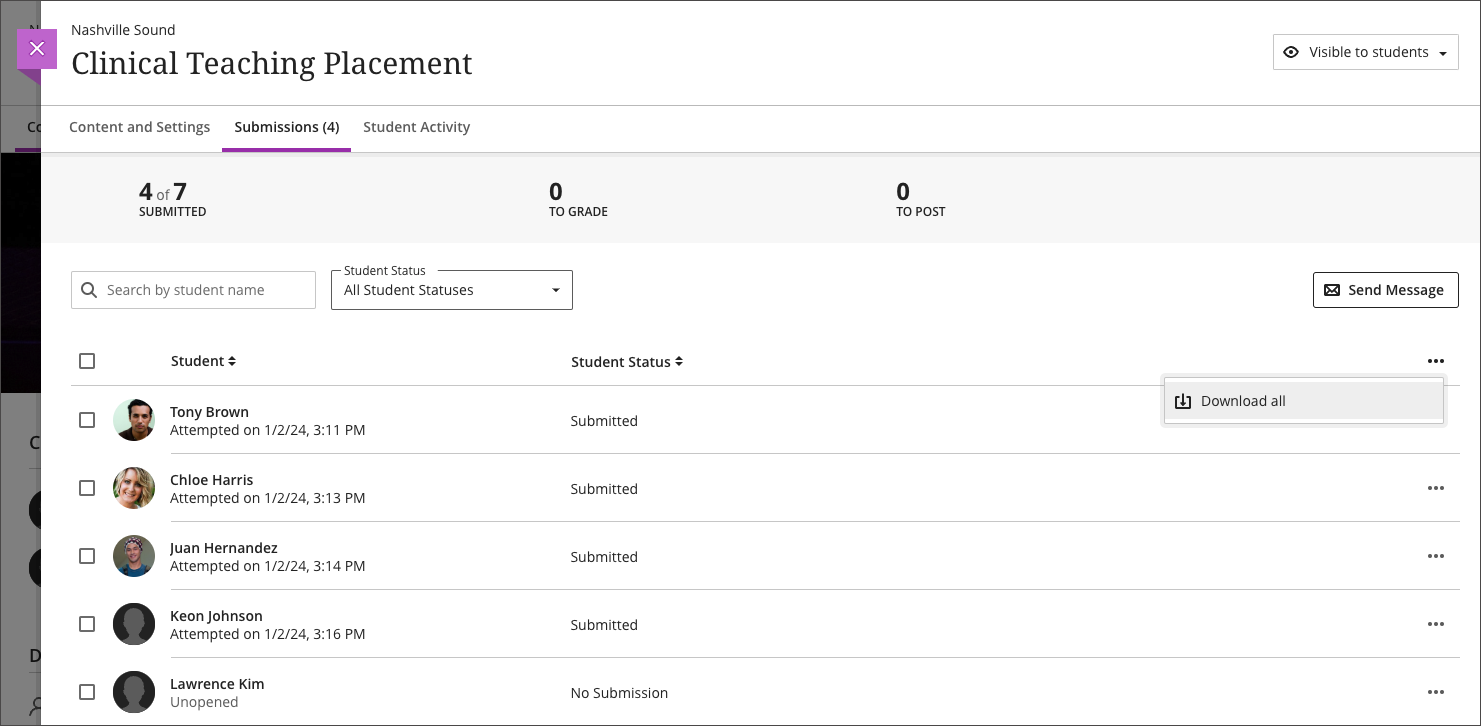Click the Send Message button

1385,290
